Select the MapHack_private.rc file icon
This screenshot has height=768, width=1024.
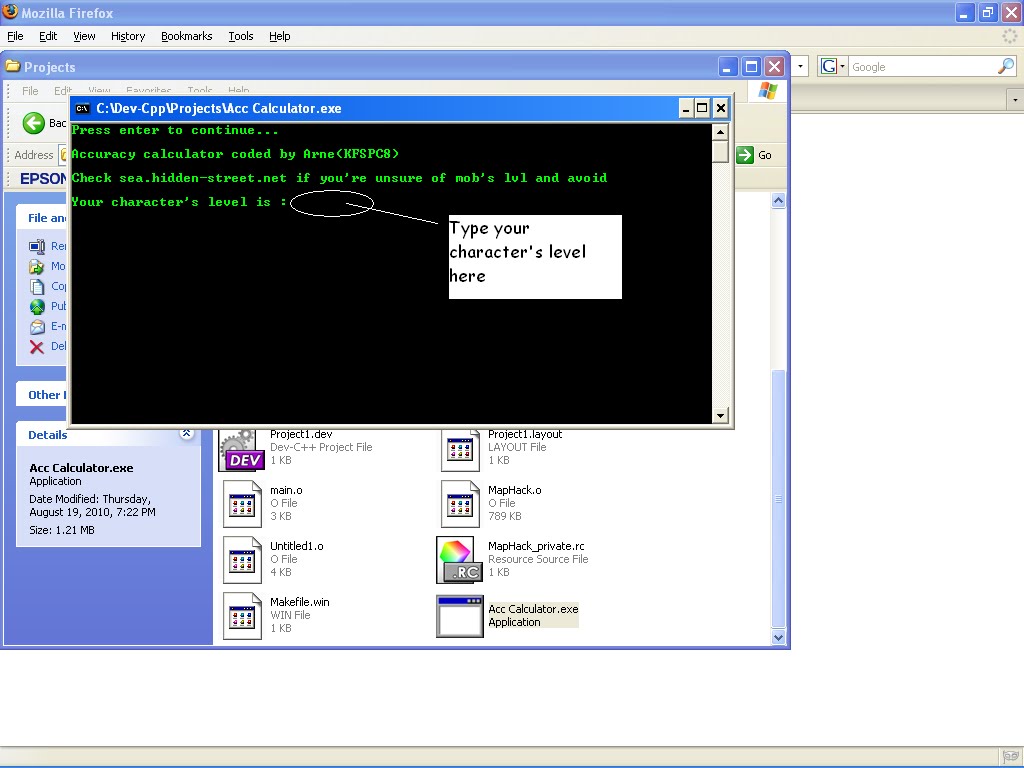coord(459,560)
